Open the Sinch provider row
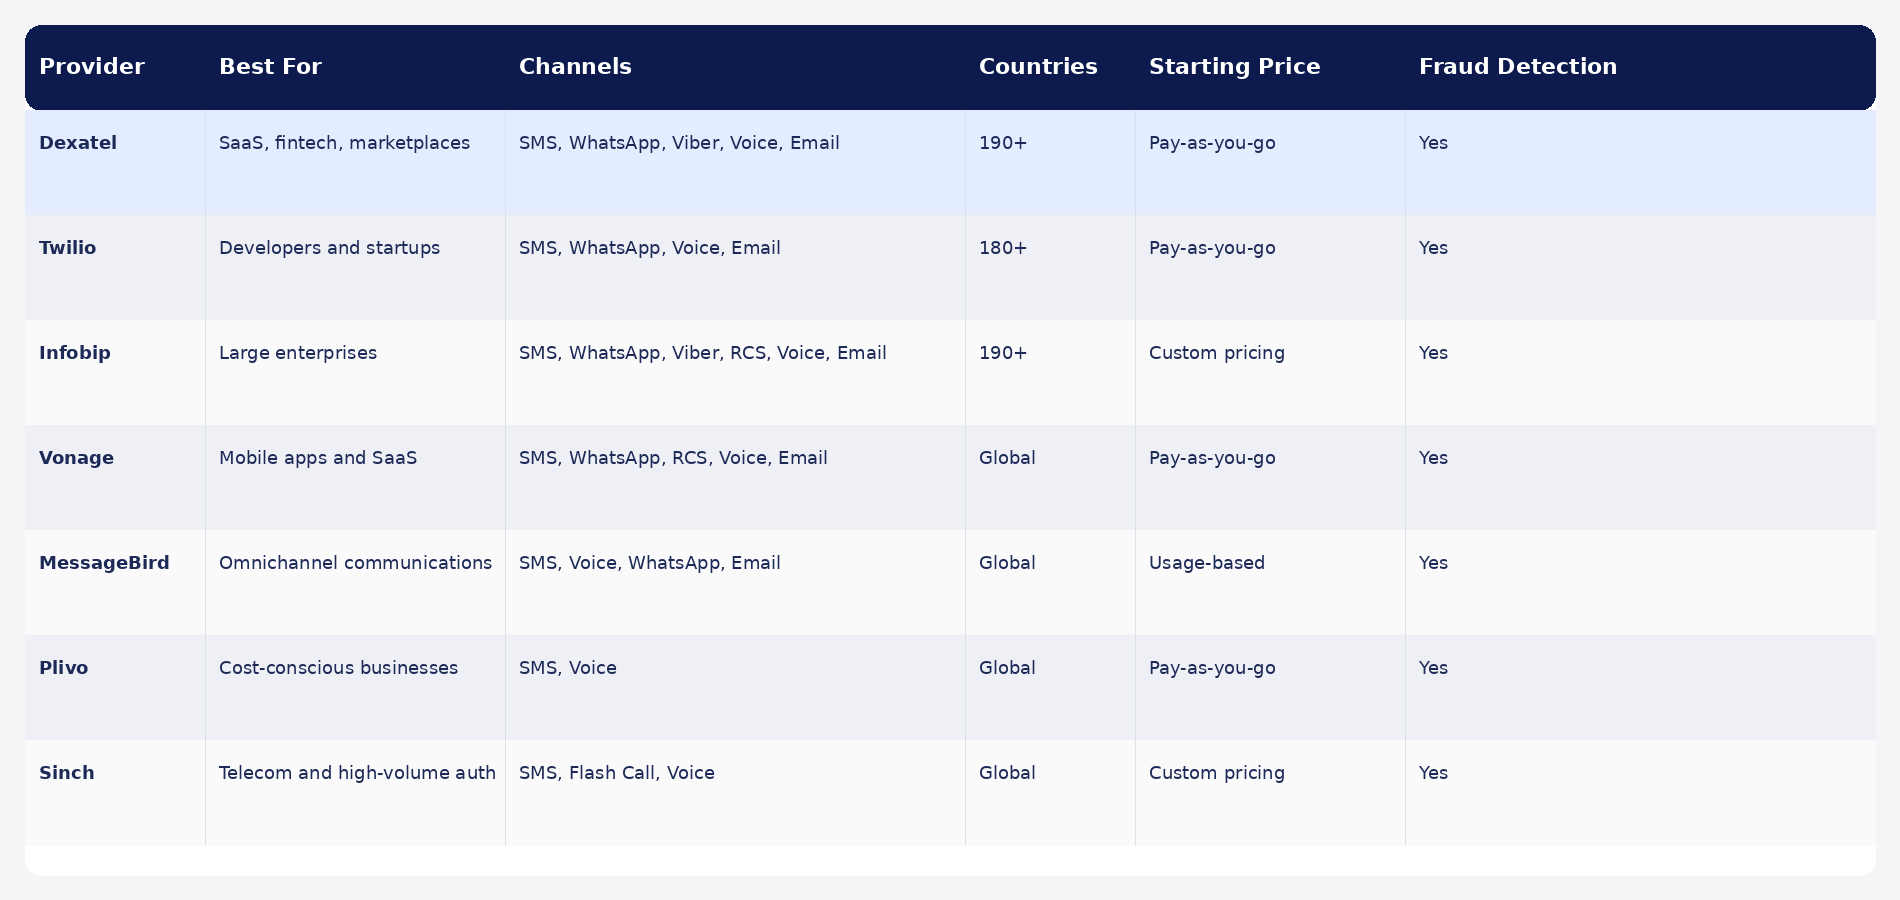The width and height of the screenshot is (1900, 900). [950, 793]
